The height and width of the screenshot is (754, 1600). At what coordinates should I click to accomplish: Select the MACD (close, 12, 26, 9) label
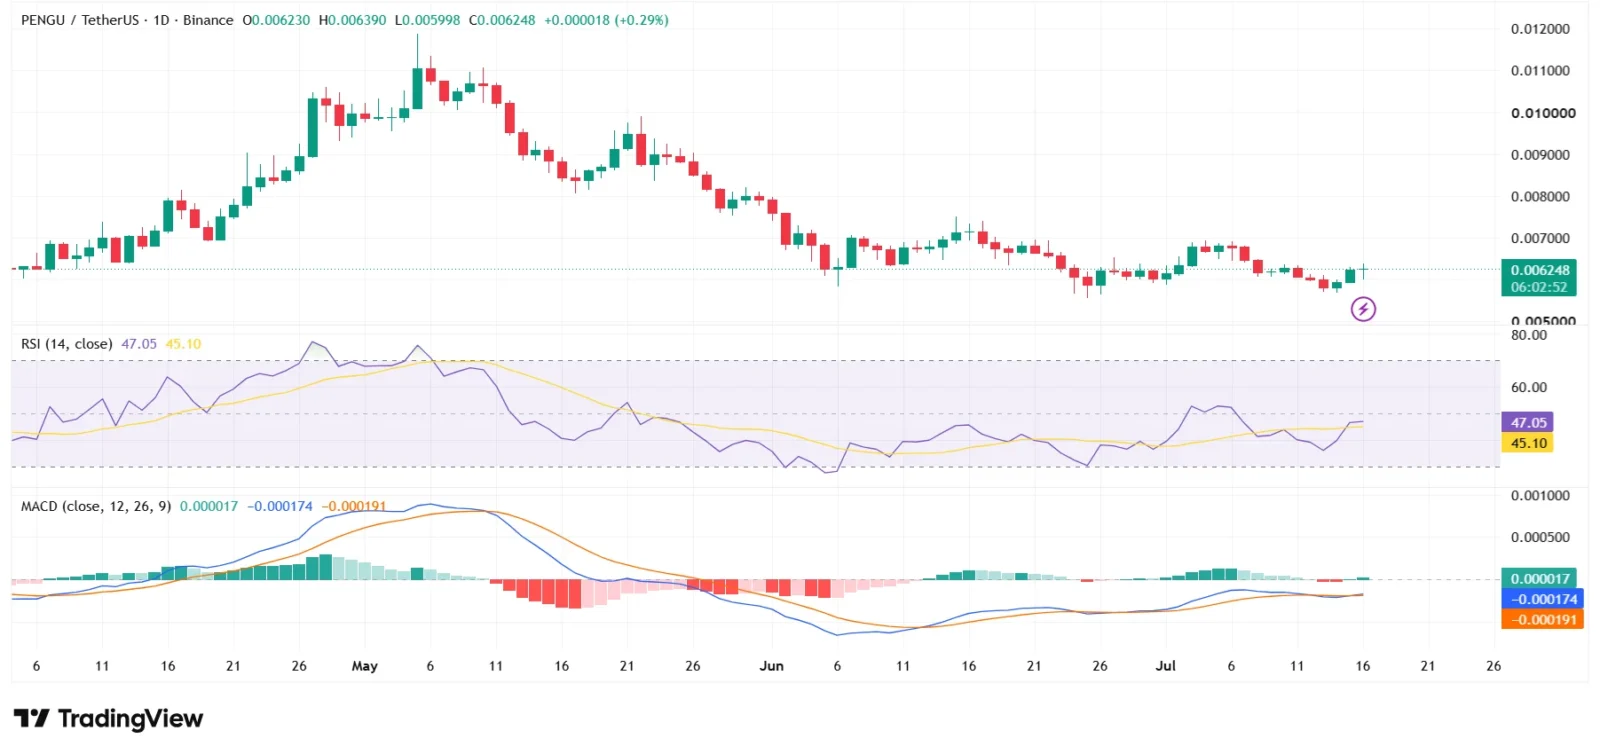[96, 506]
